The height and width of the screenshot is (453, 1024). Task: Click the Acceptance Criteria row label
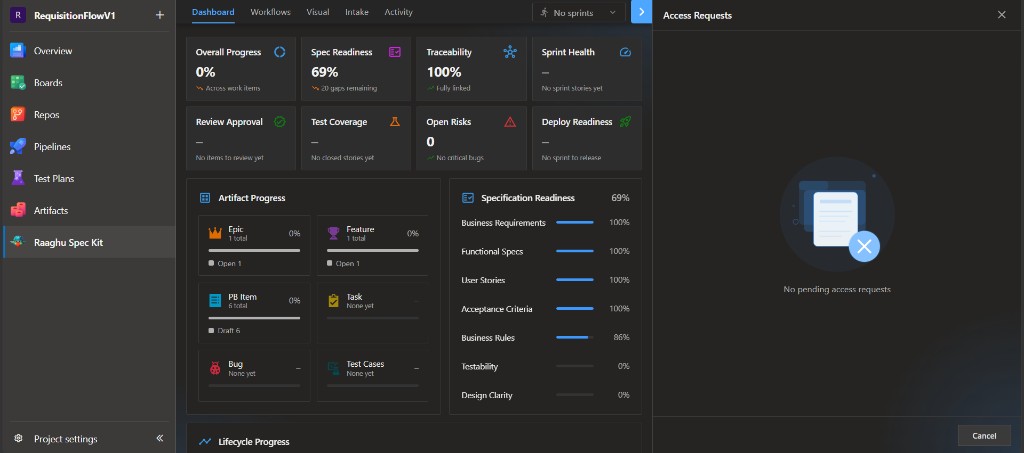click(x=496, y=309)
